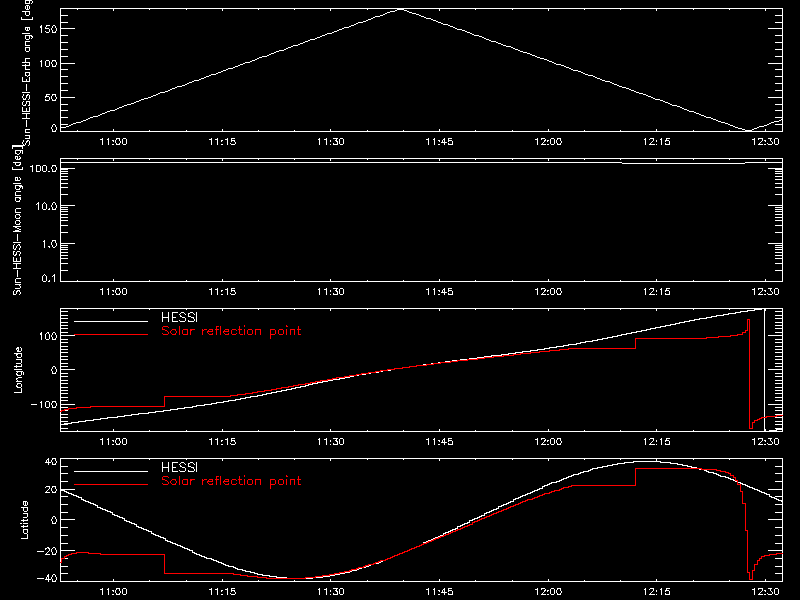The width and height of the screenshot is (800, 600).
Task: Click '11:45' under the Latitude plot
Action: [439, 591]
